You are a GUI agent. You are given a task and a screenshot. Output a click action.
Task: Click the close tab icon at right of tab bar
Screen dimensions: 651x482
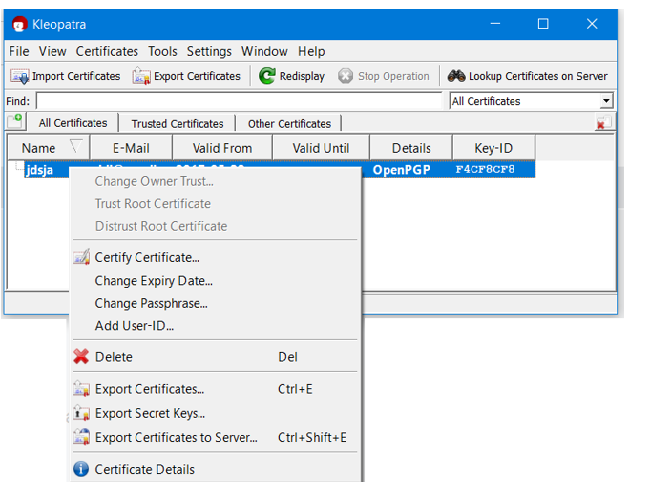603,123
